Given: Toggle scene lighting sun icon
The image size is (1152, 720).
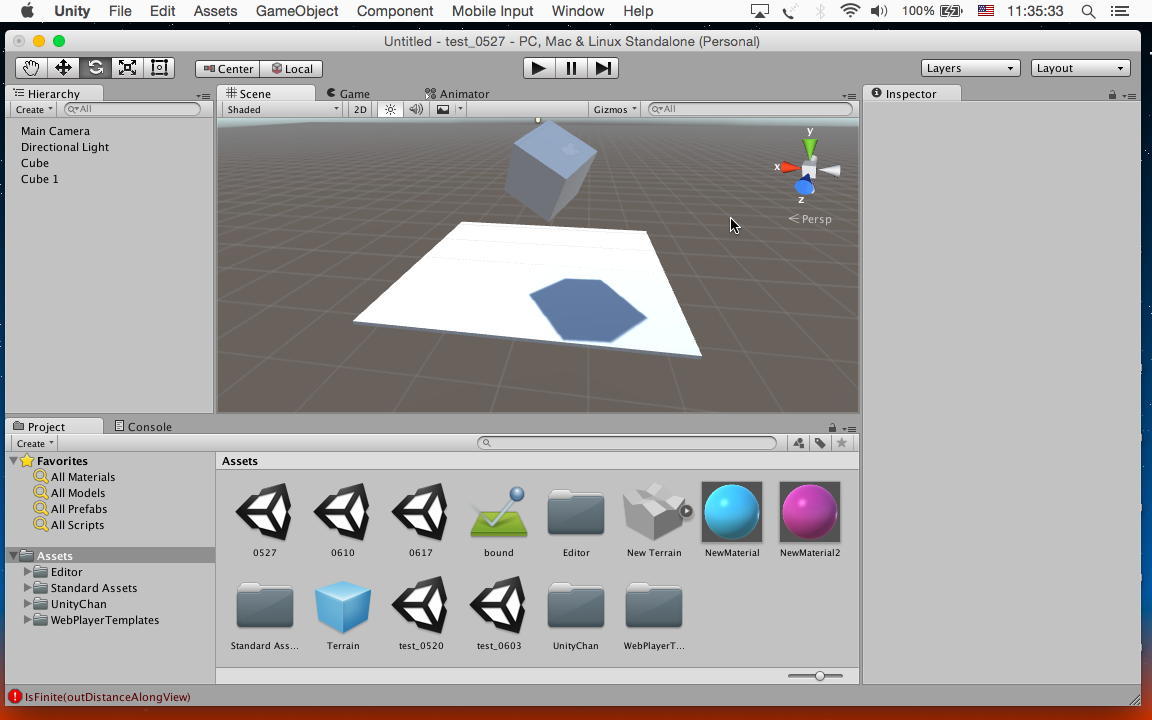Looking at the screenshot, I should (390, 109).
